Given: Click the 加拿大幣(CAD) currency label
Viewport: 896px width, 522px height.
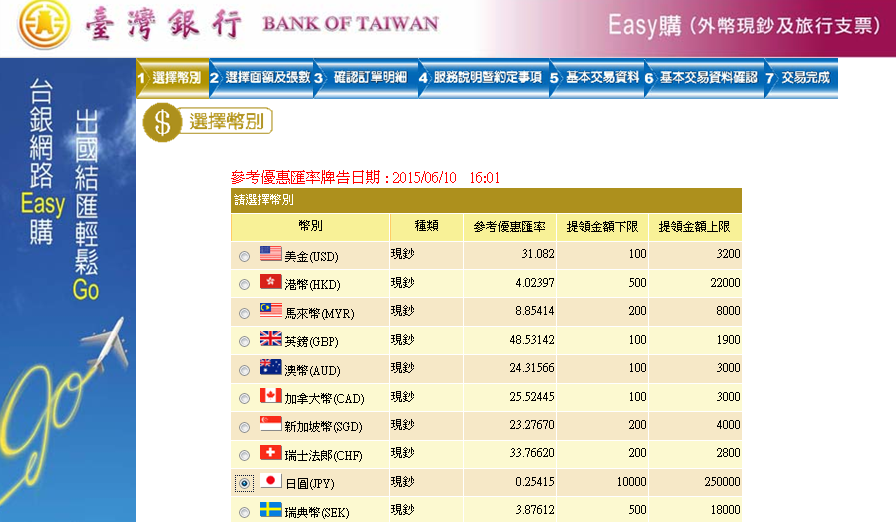Looking at the screenshot, I should click(x=325, y=398).
